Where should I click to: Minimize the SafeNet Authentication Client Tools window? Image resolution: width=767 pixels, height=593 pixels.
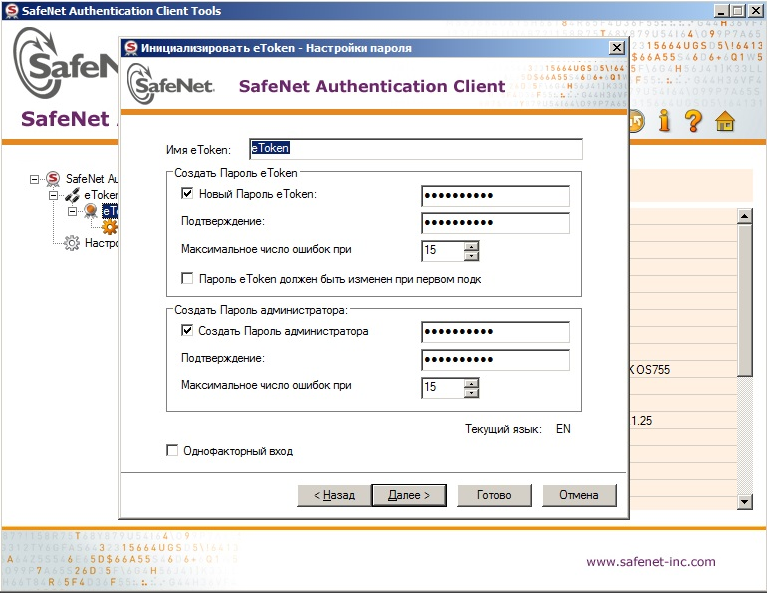point(721,11)
